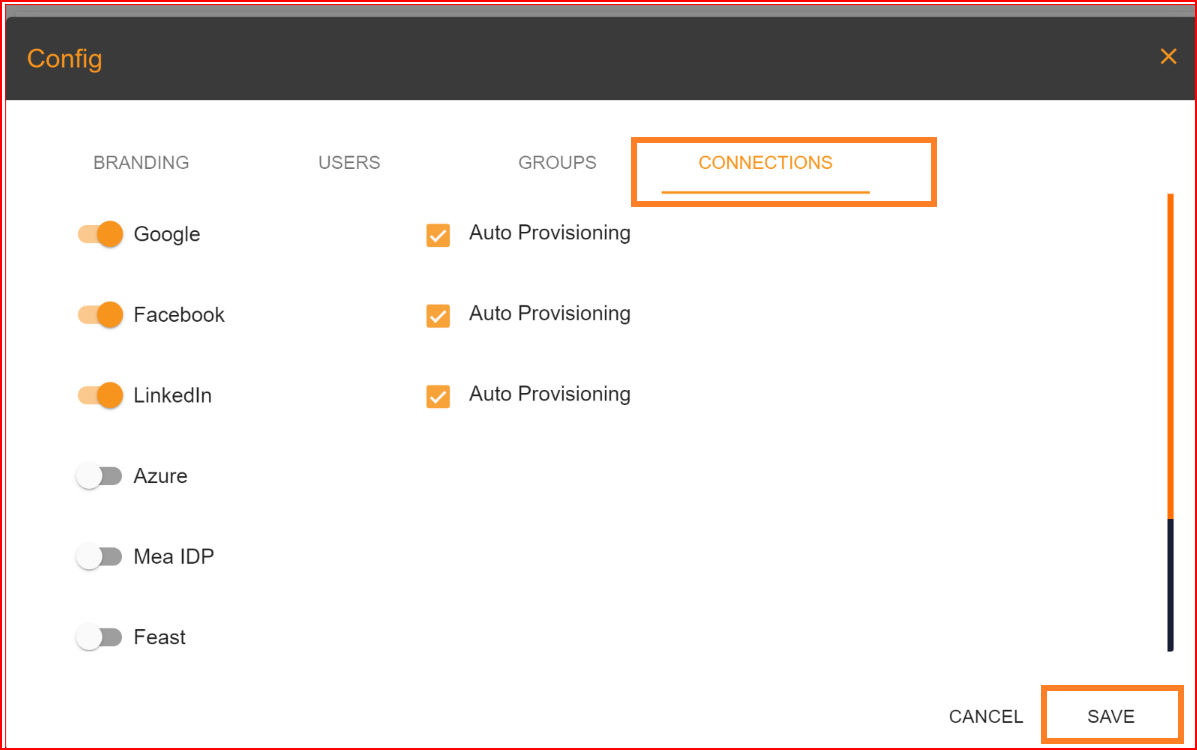Click the Config dialog title
1197x750 pixels.
65,59
